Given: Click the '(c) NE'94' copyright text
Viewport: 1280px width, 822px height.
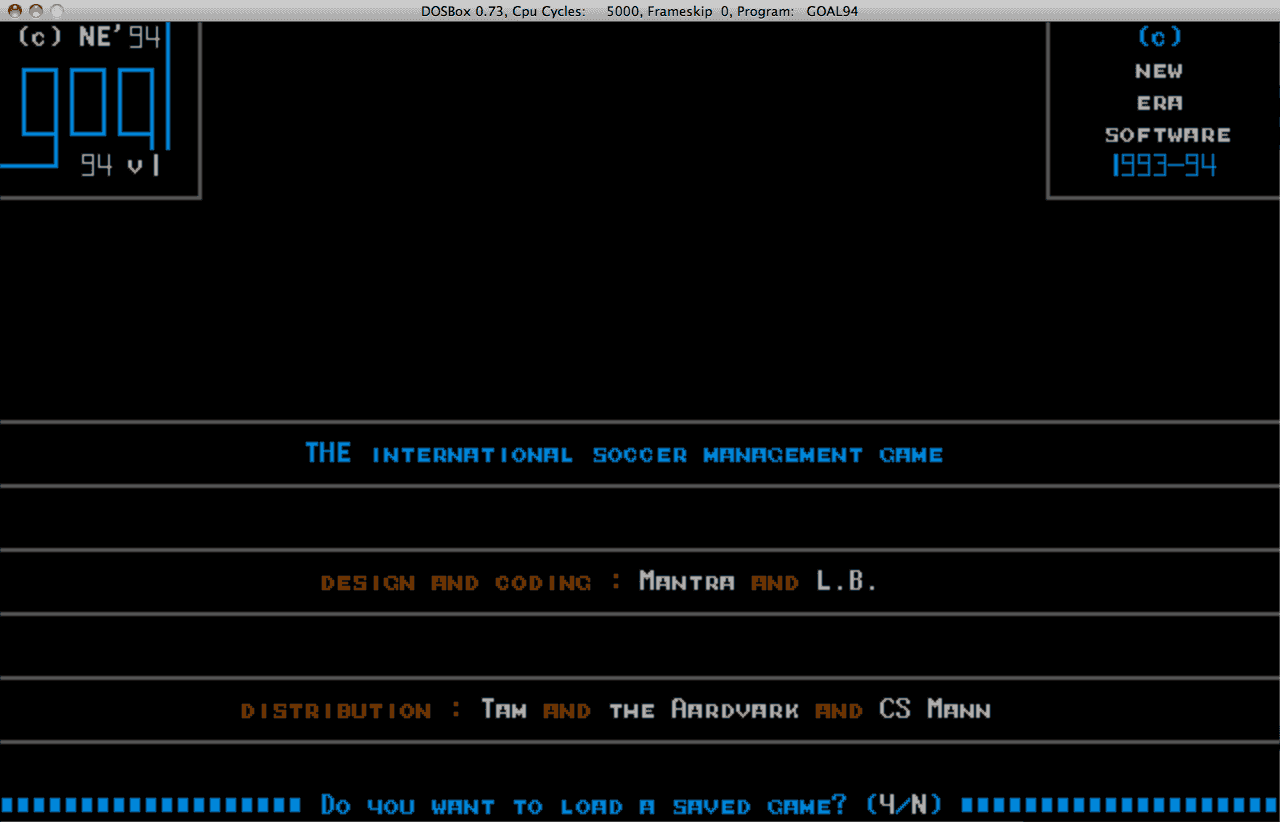Looking at the screenshot, I should click(x=89, y=38).
